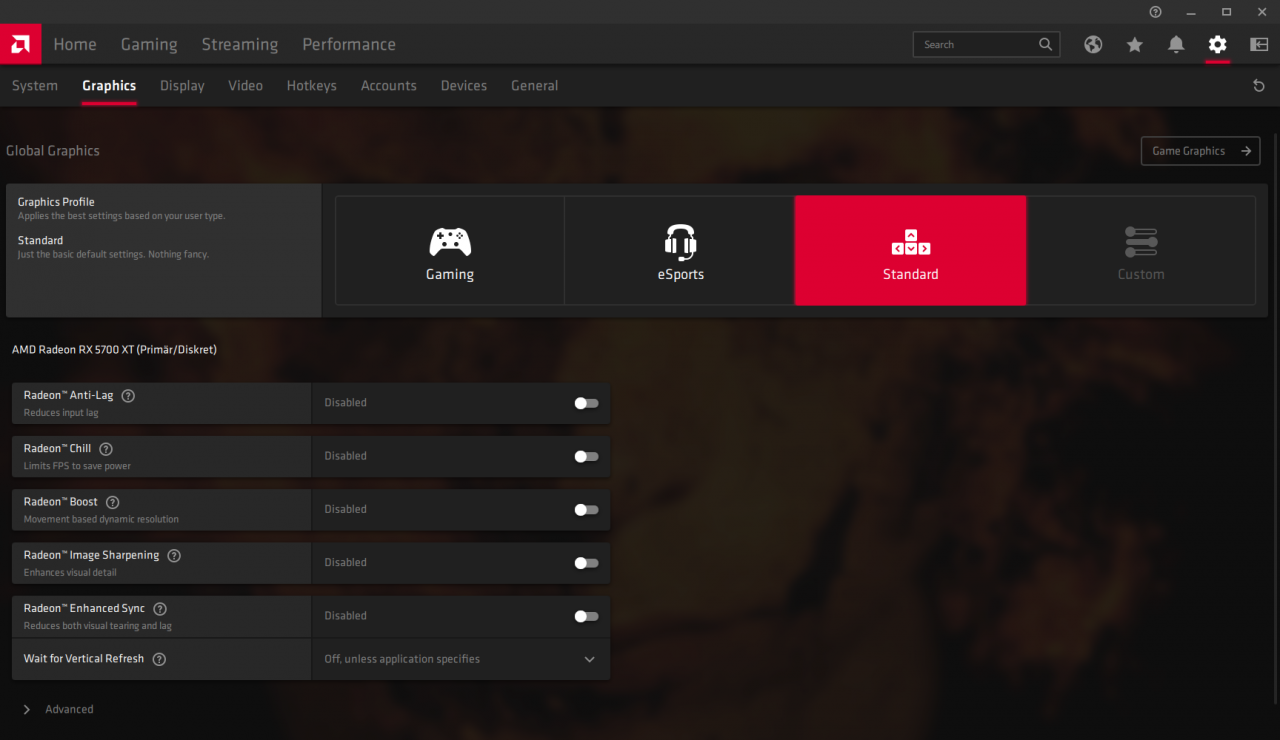The width and height of the screenshot is (1280, 740).
Task: Click AMD Radeon RX 5700 XT label
Action: (114, 350)
